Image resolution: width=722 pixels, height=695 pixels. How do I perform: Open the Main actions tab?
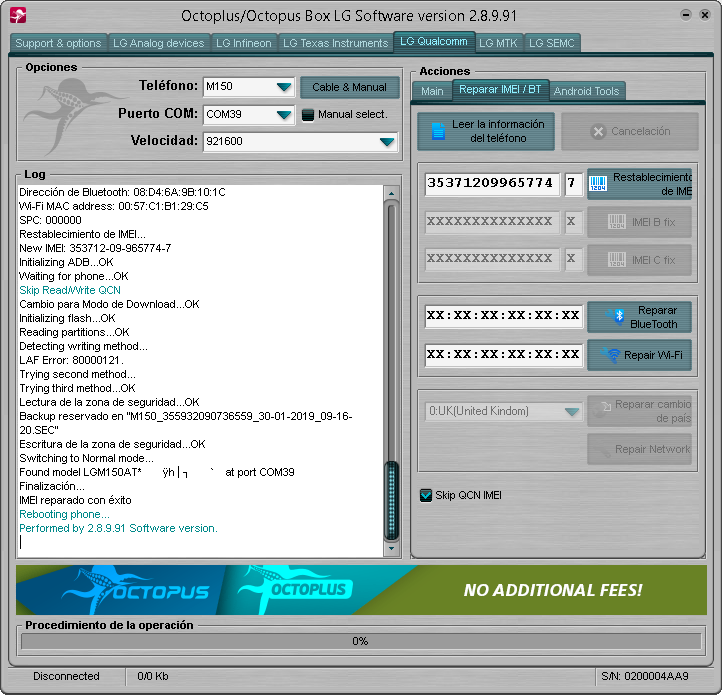click(432, 91)
